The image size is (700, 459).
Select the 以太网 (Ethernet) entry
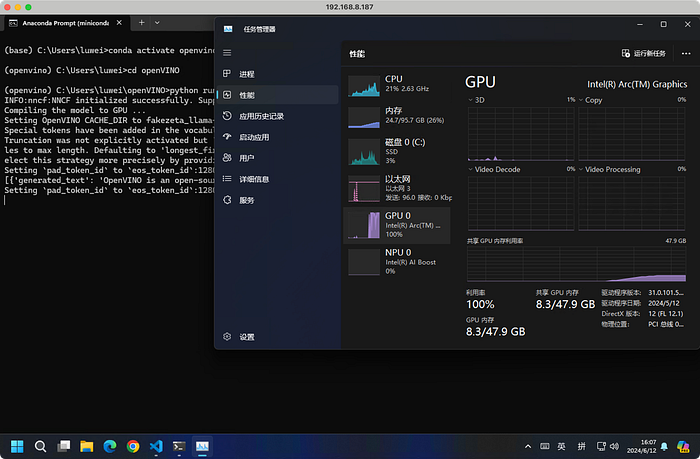(397, 188)
